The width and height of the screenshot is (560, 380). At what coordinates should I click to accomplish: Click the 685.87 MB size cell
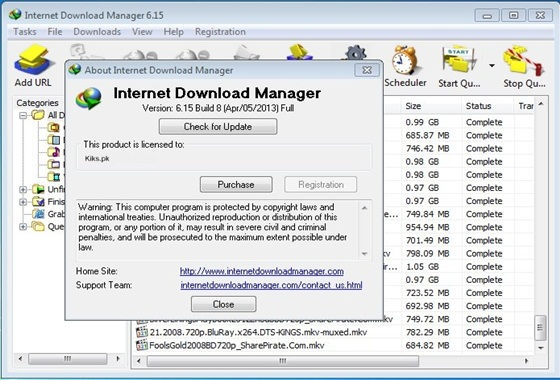click(427, 135)
